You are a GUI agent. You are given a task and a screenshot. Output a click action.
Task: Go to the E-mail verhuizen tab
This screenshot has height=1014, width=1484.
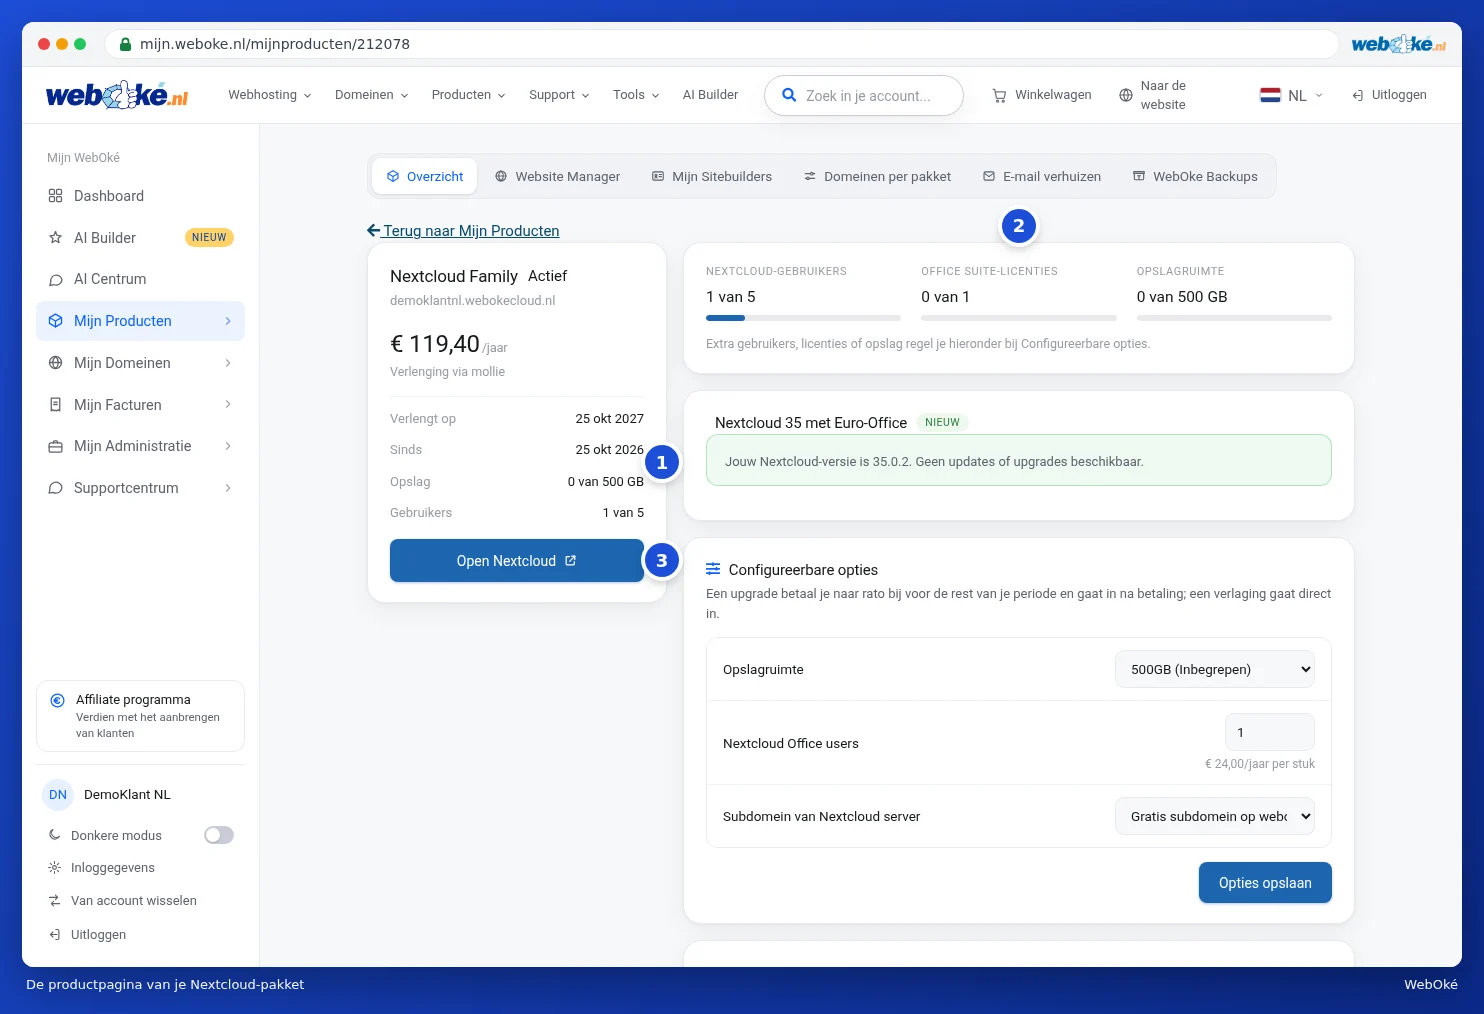(x=1042, y=176)
